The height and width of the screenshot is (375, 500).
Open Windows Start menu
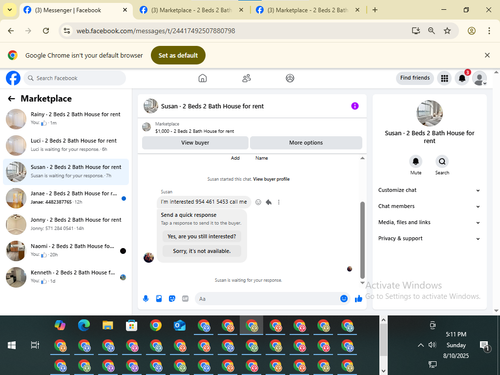12,345
